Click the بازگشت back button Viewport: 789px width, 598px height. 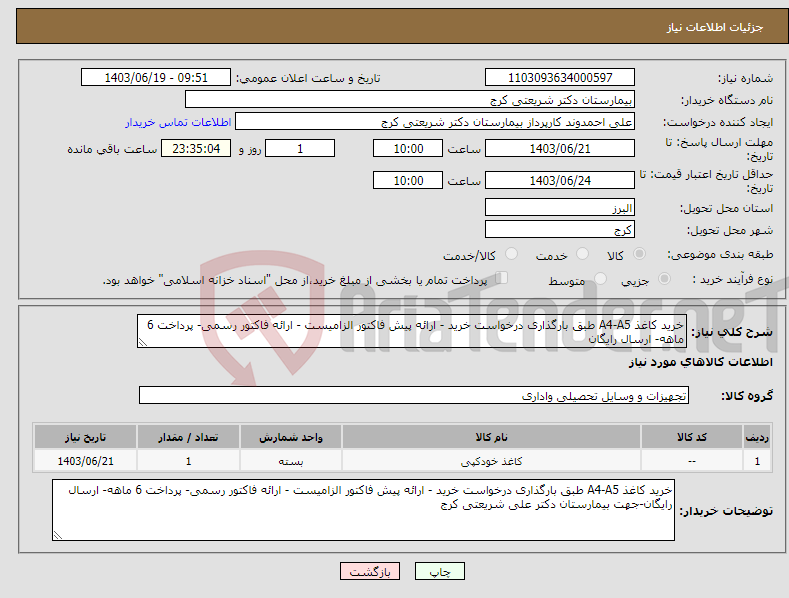point(370,571)
